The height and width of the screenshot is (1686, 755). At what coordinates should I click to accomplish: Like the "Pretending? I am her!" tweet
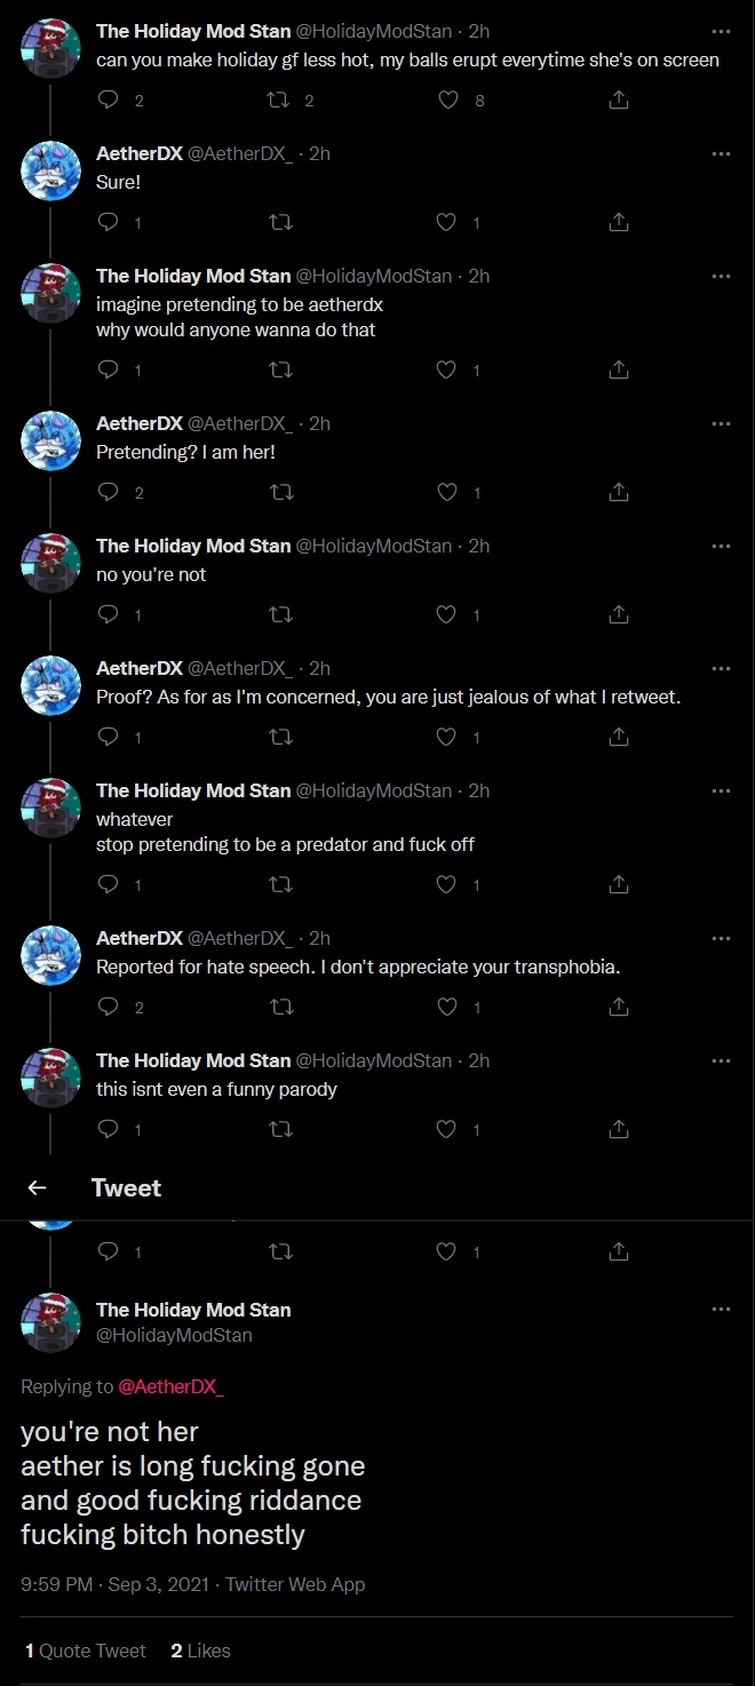click(x=447, y=492)
